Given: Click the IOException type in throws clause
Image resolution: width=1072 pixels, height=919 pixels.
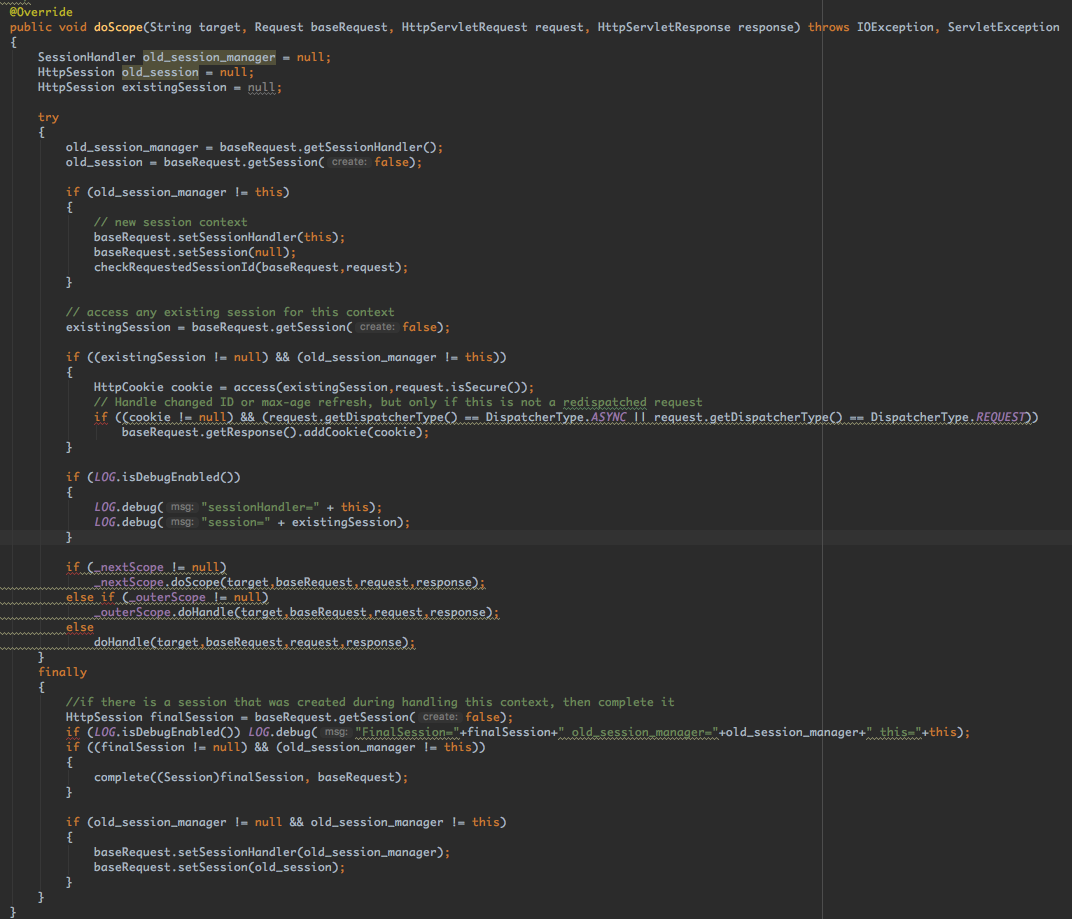Looking at the screenshot, I should coord(894,27).
